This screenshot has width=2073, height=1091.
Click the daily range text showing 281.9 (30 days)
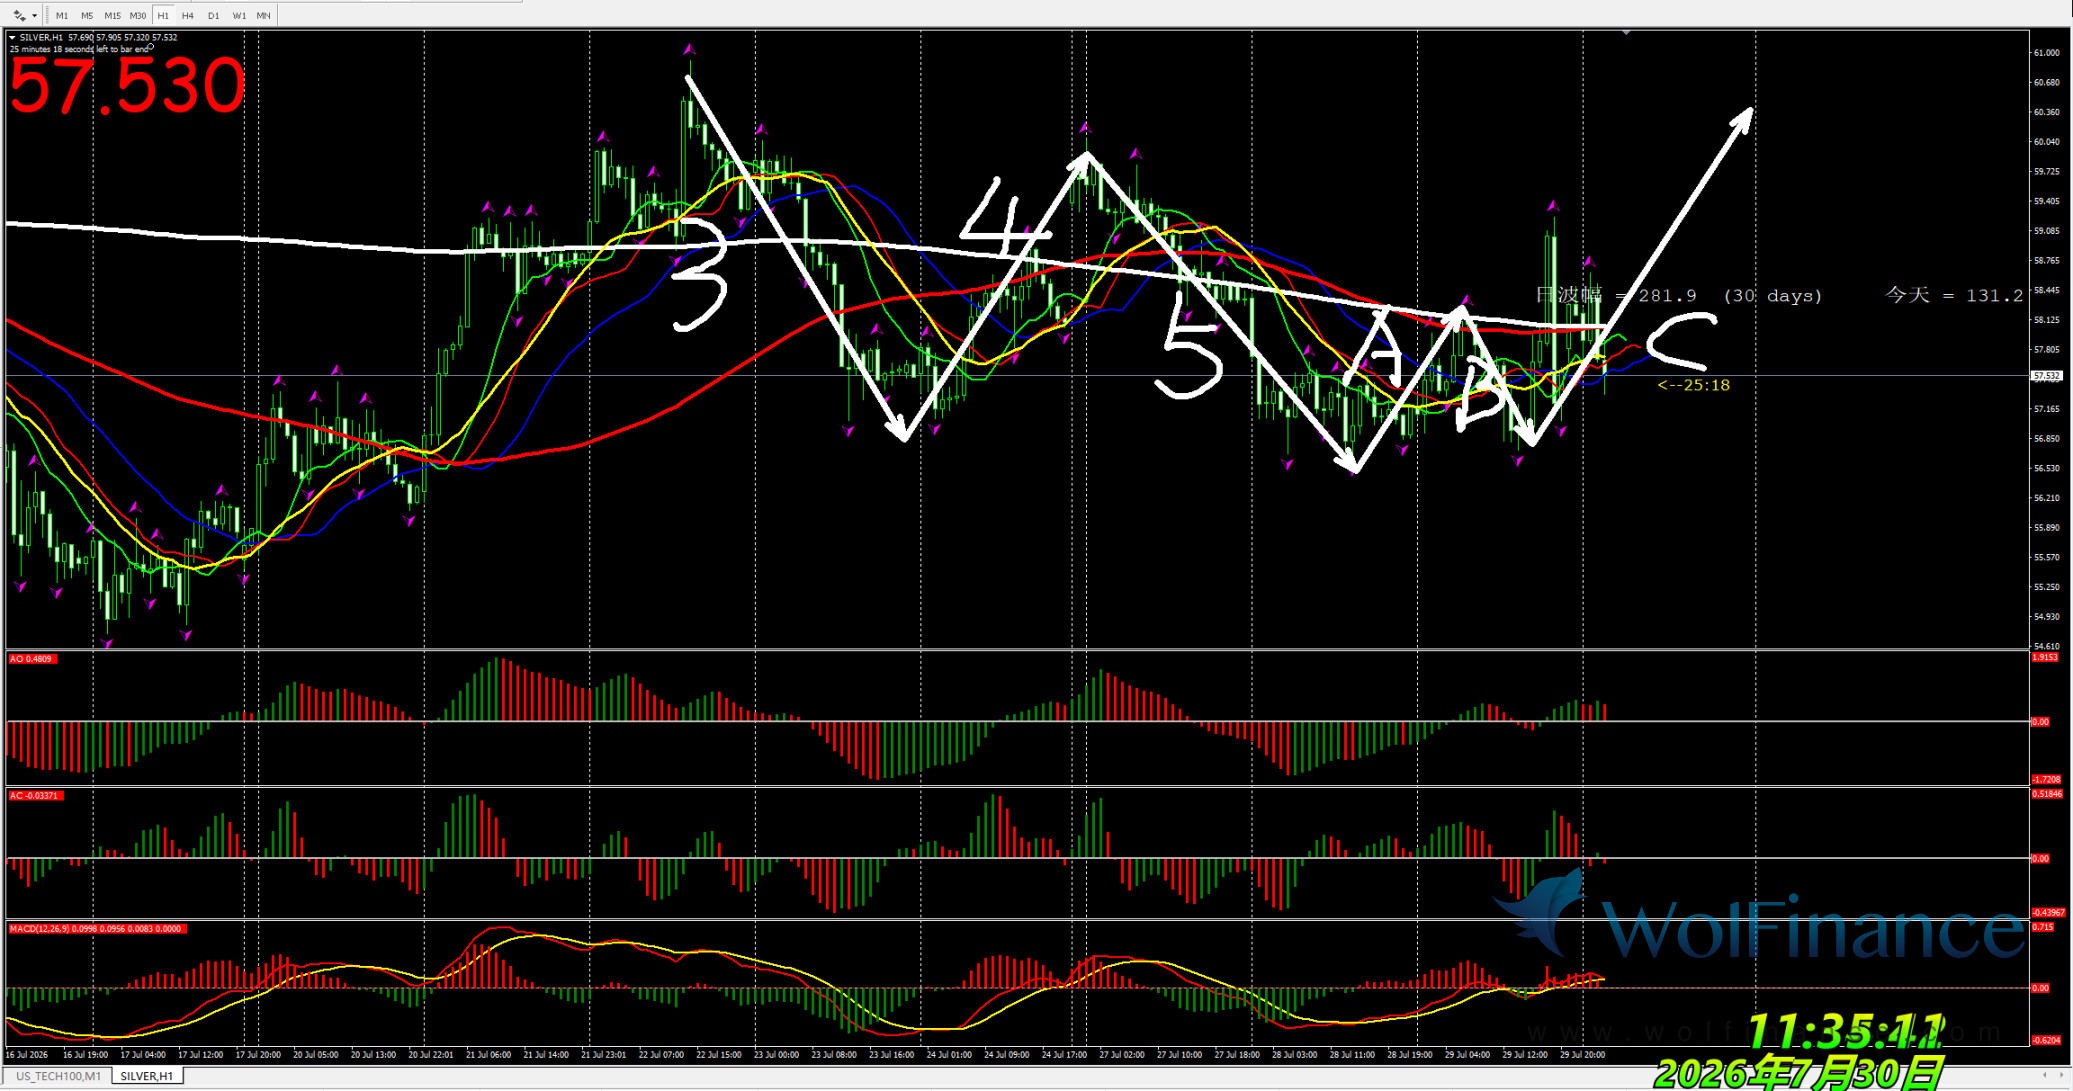(x=1679, y=295)
